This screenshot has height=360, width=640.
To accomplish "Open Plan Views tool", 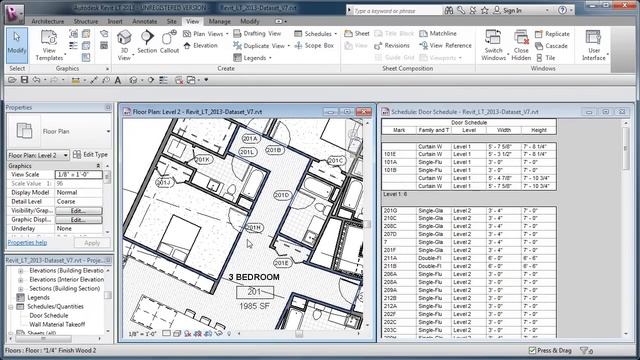I will (x=205, y=34).
